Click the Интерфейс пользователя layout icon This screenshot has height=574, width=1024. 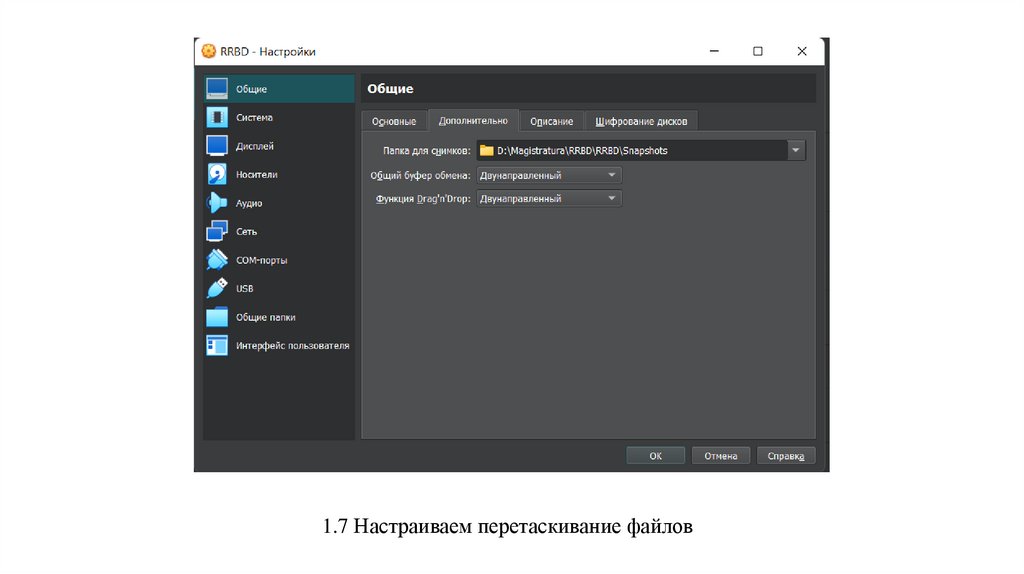(217, 345)
